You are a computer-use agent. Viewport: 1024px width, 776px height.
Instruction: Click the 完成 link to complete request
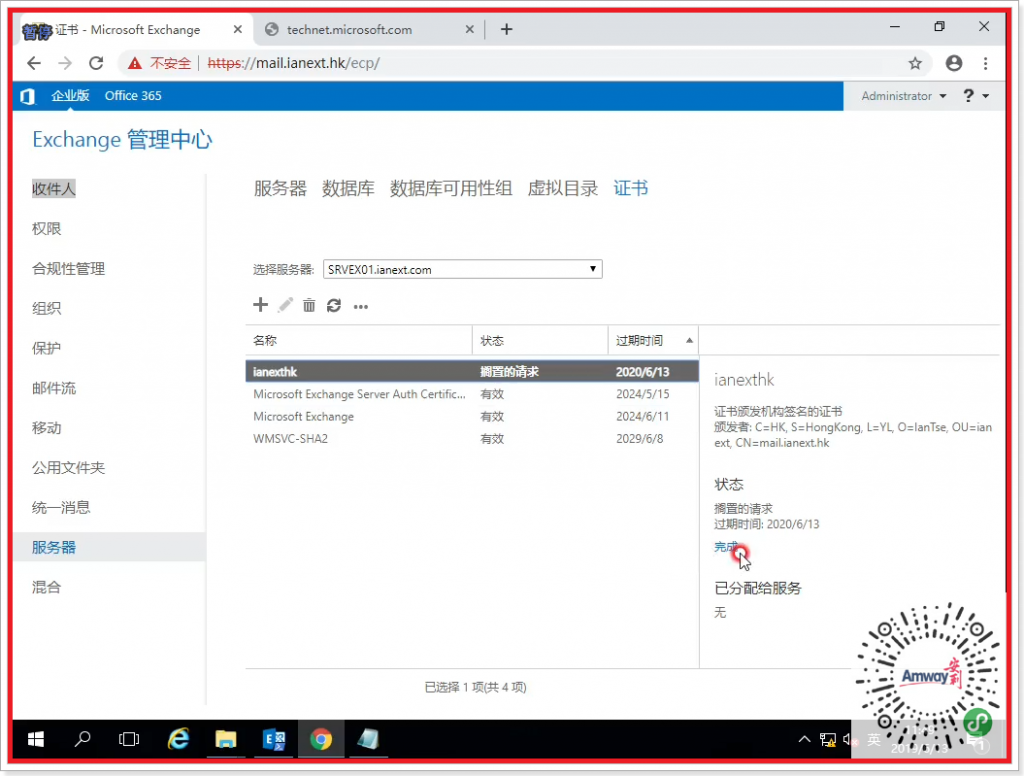725,547
